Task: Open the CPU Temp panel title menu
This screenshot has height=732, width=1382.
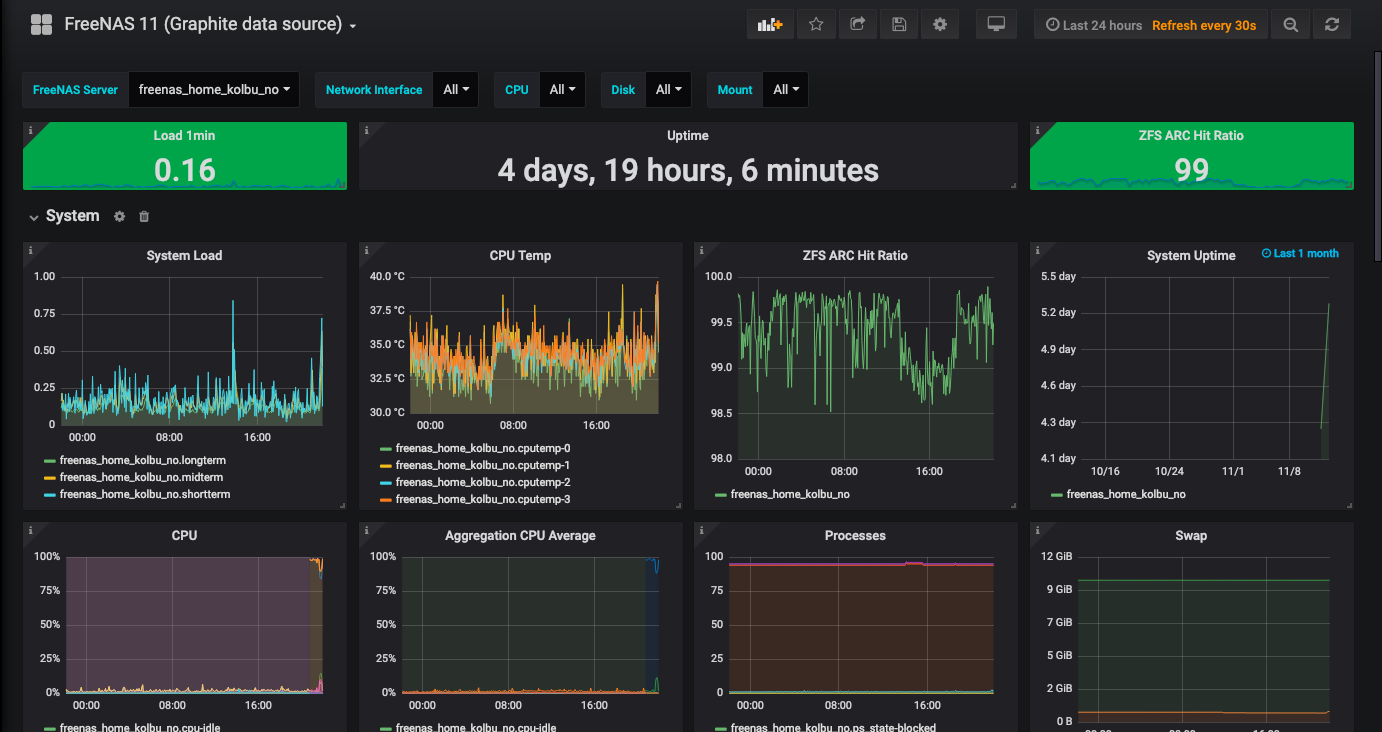Action: pos(520,256)
